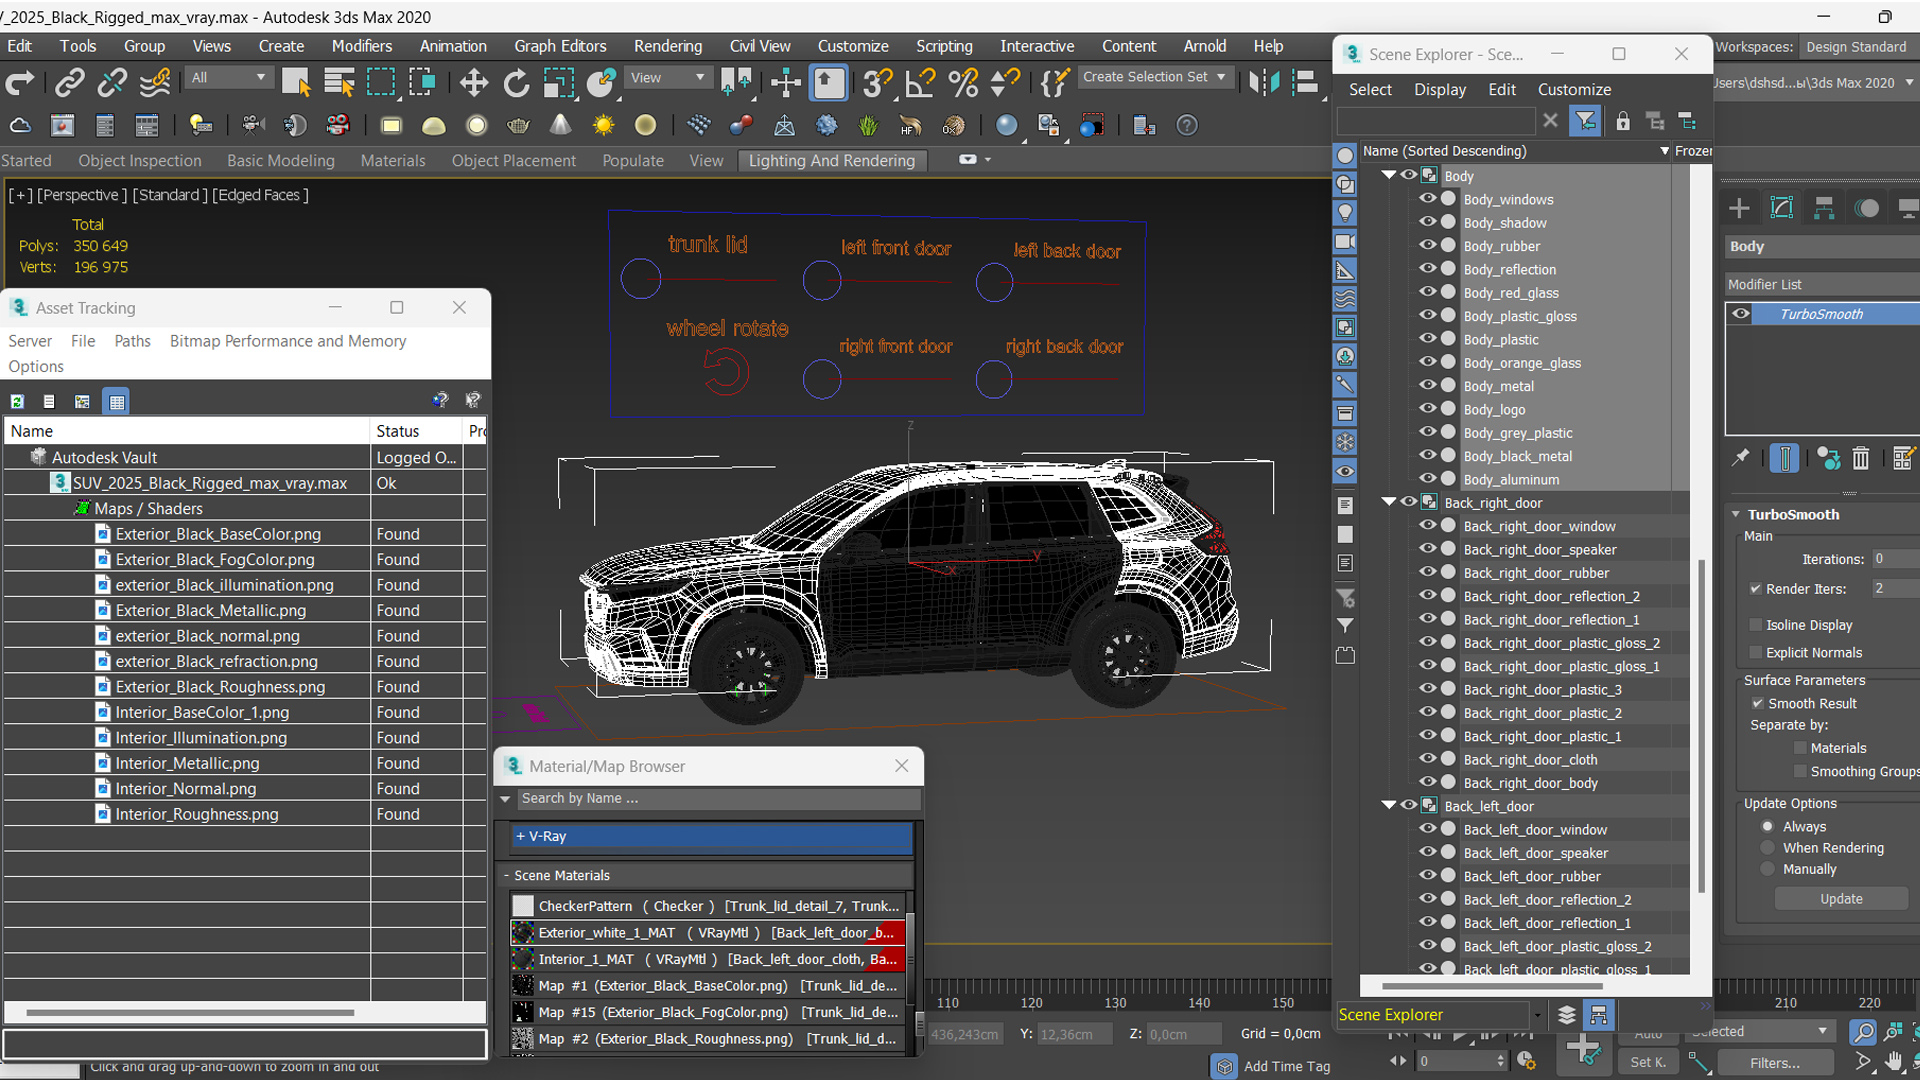Select Exterior_white_1_MAT scene material
The height and width of the screenshot is (1080, 1920).
708,932
